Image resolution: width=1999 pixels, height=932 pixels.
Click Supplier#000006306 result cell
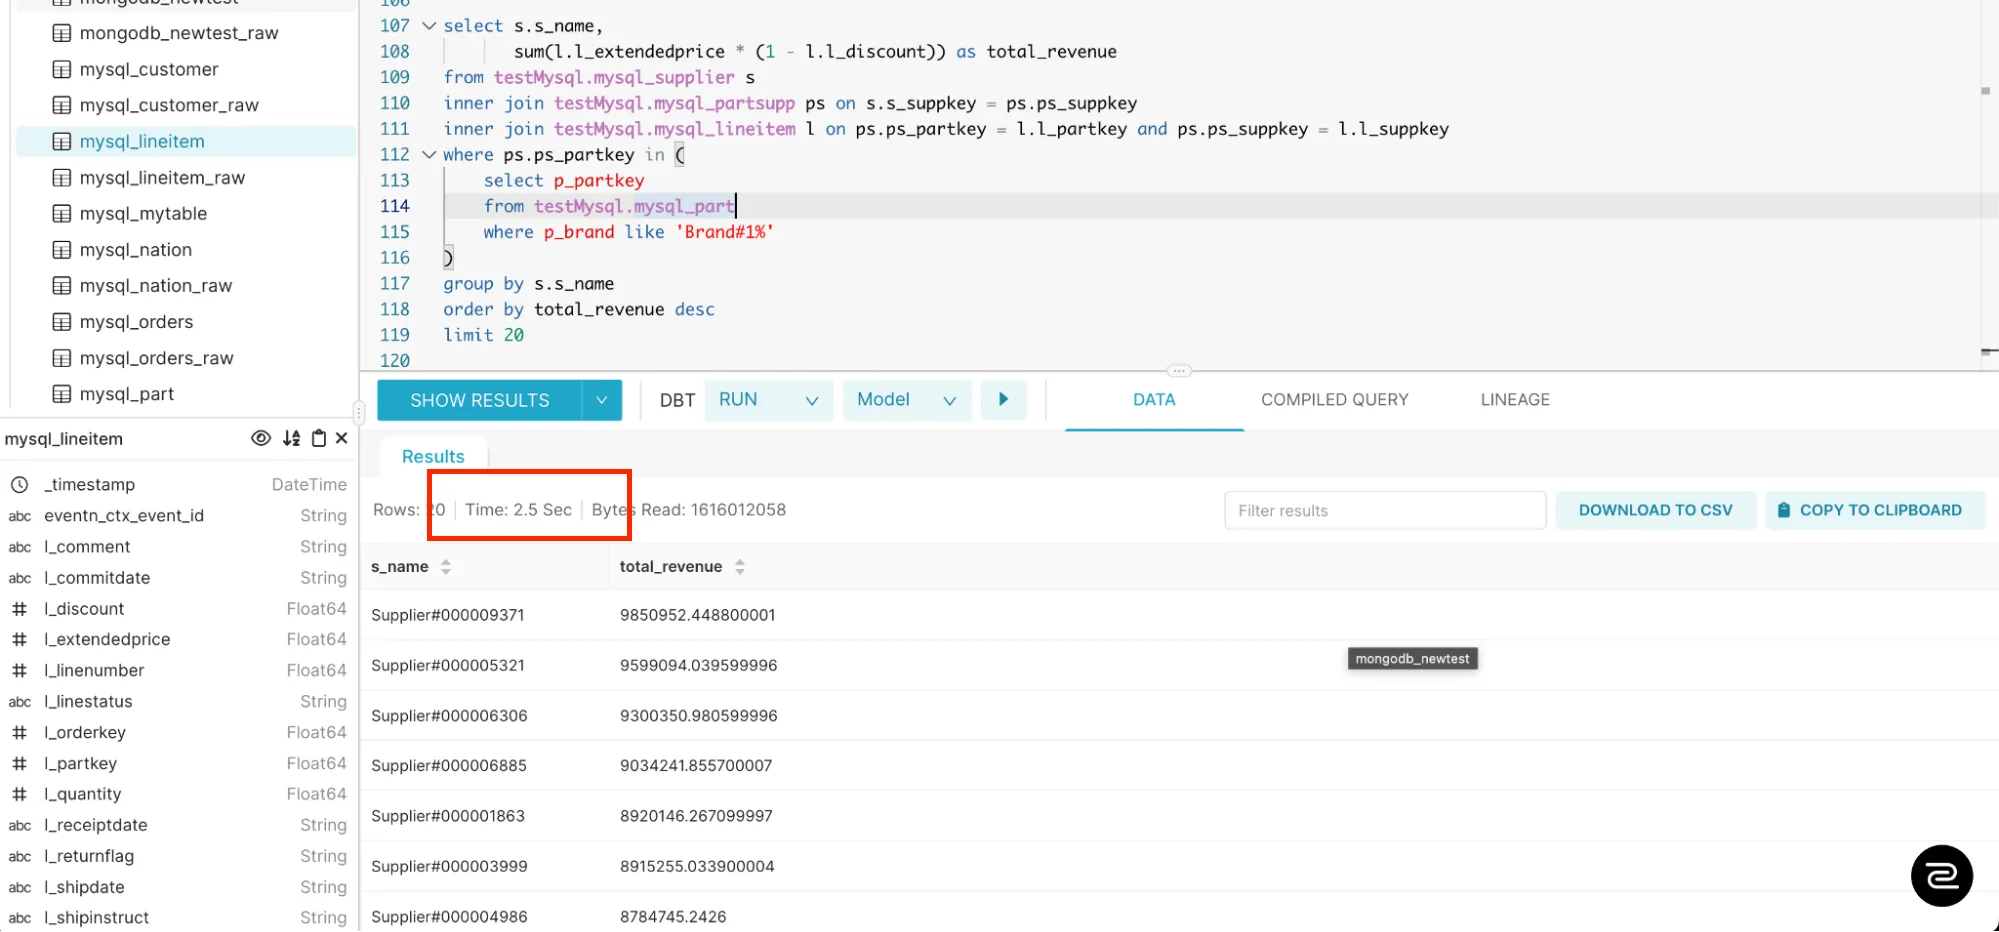tap(449, 716)
